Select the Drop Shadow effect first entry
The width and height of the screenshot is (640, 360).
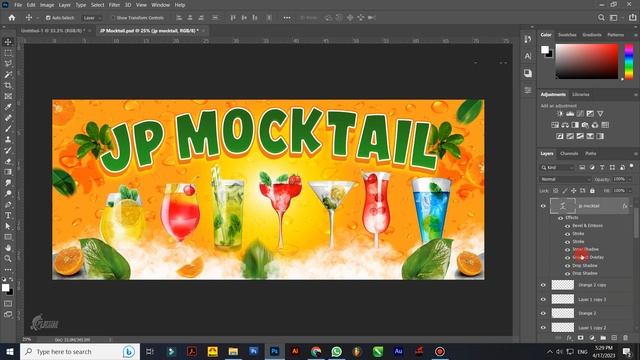[x=584, y=265]
